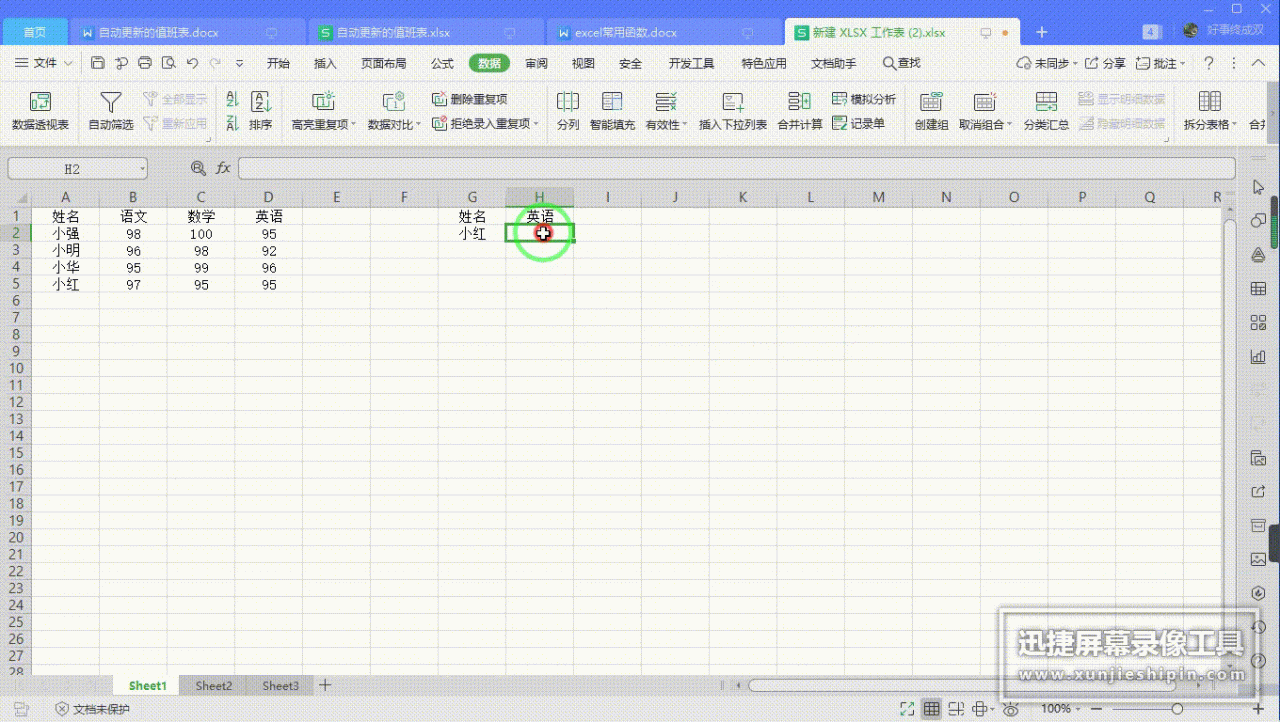Click the eye protection mode icon
Viewport: 1280px width, 722px height.
coord(1011,709)
